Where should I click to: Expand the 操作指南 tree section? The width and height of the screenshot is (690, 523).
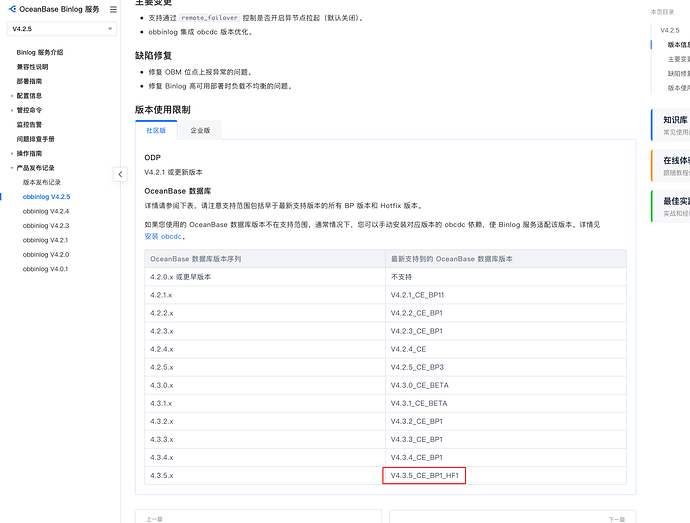pyautogui.click(x=12, y=153)
